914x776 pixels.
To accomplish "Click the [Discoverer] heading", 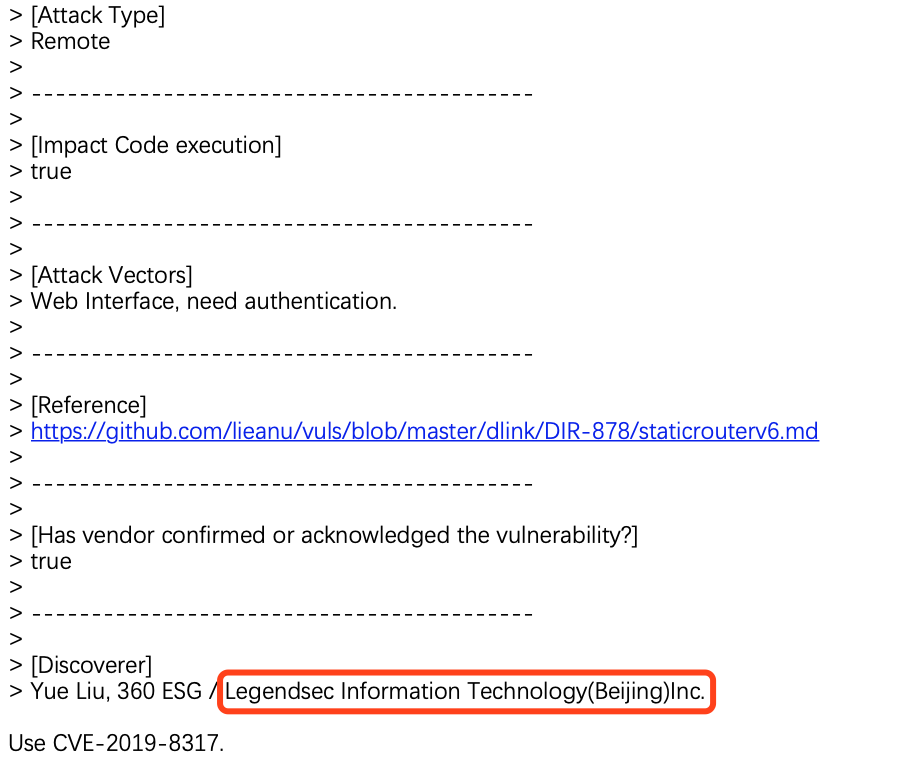I will 92,666.
